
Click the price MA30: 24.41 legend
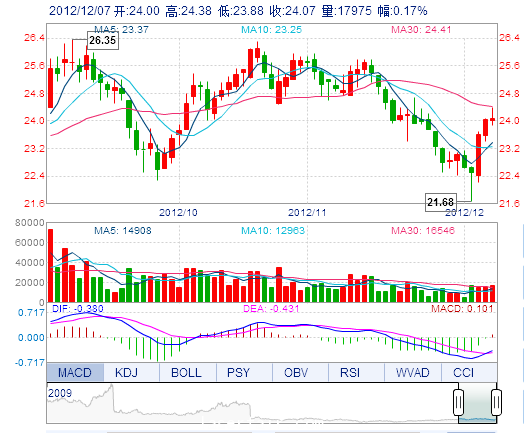click(421, 30)
